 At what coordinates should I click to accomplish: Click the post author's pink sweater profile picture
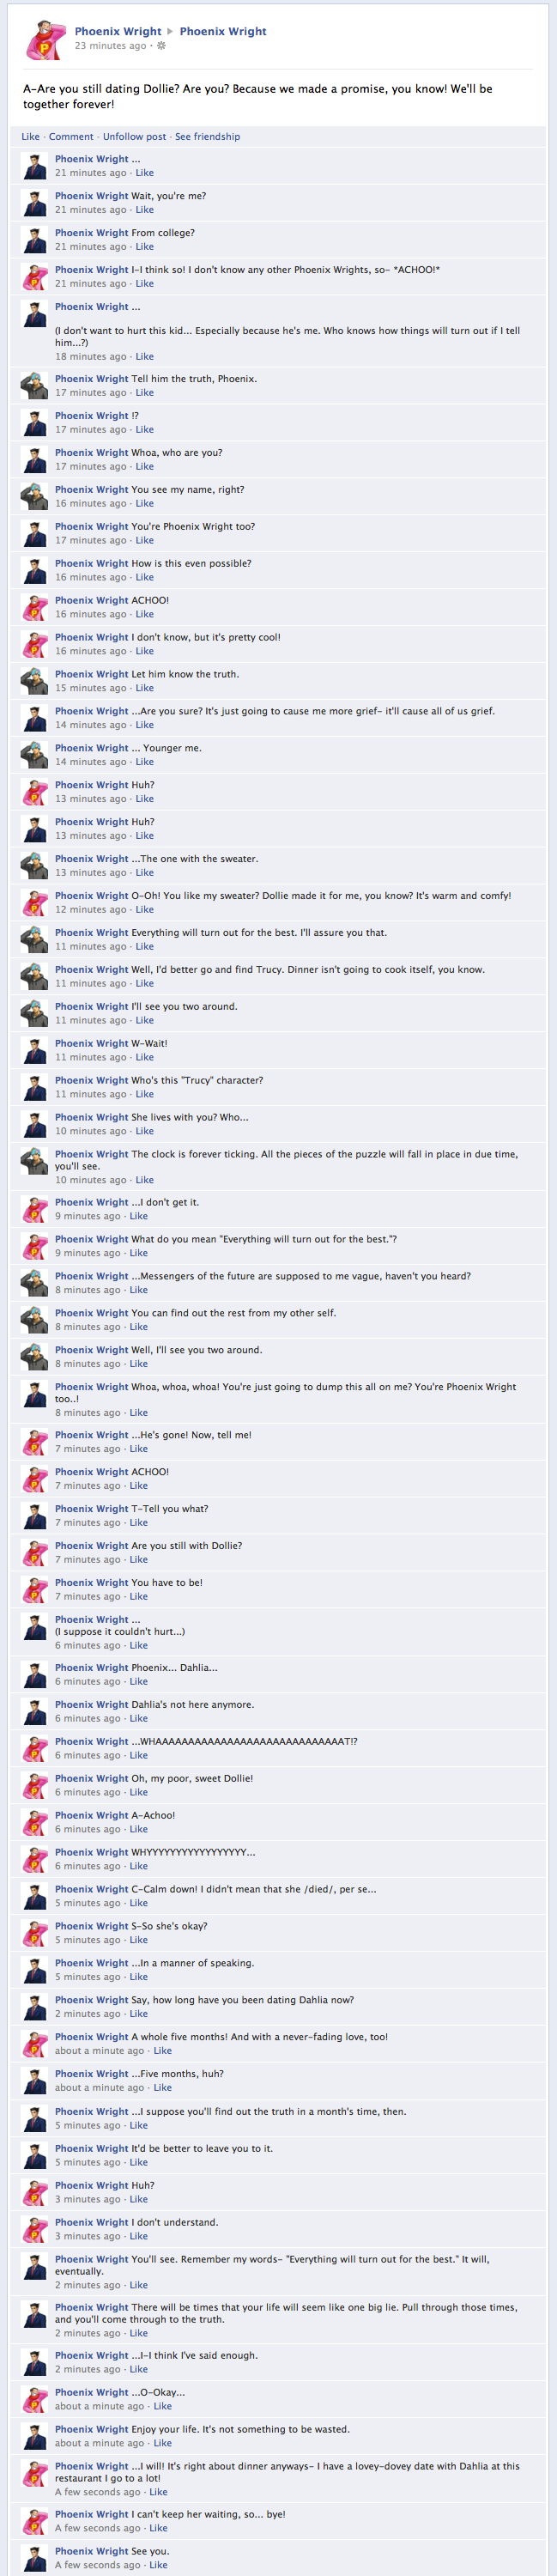pos(45,39)
